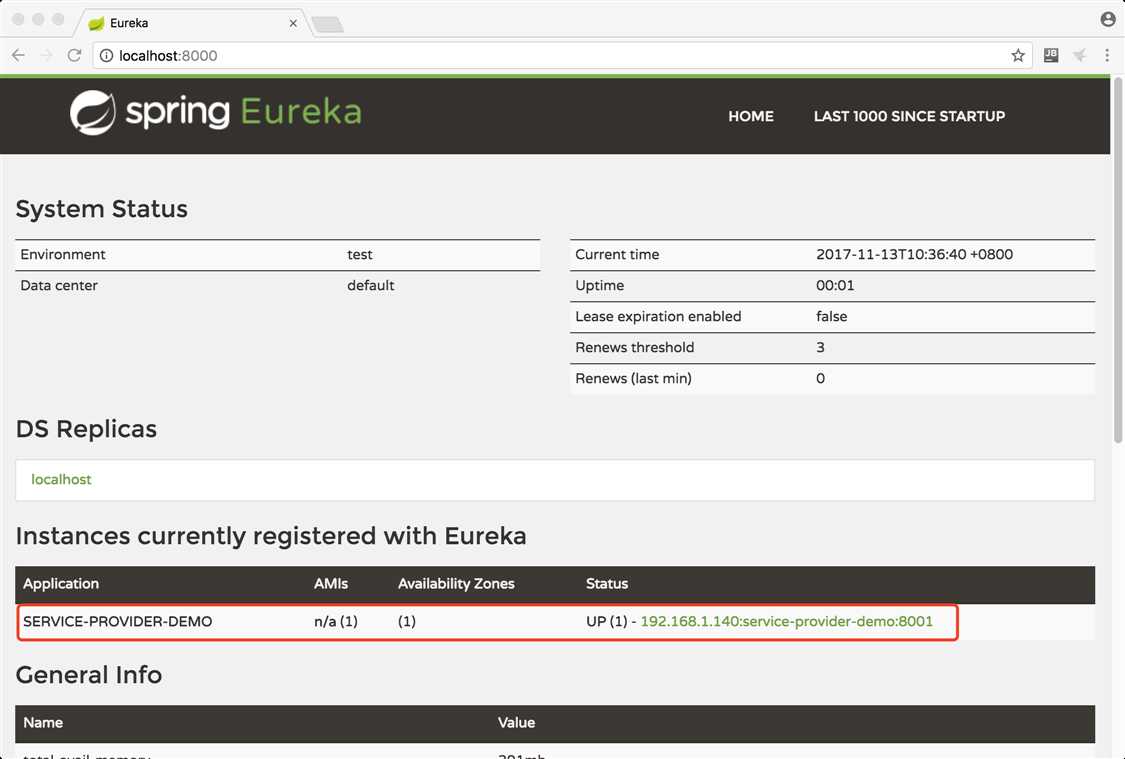
Task: Go to HOME in Eureka navigation
Action: [x=750, y=116]
